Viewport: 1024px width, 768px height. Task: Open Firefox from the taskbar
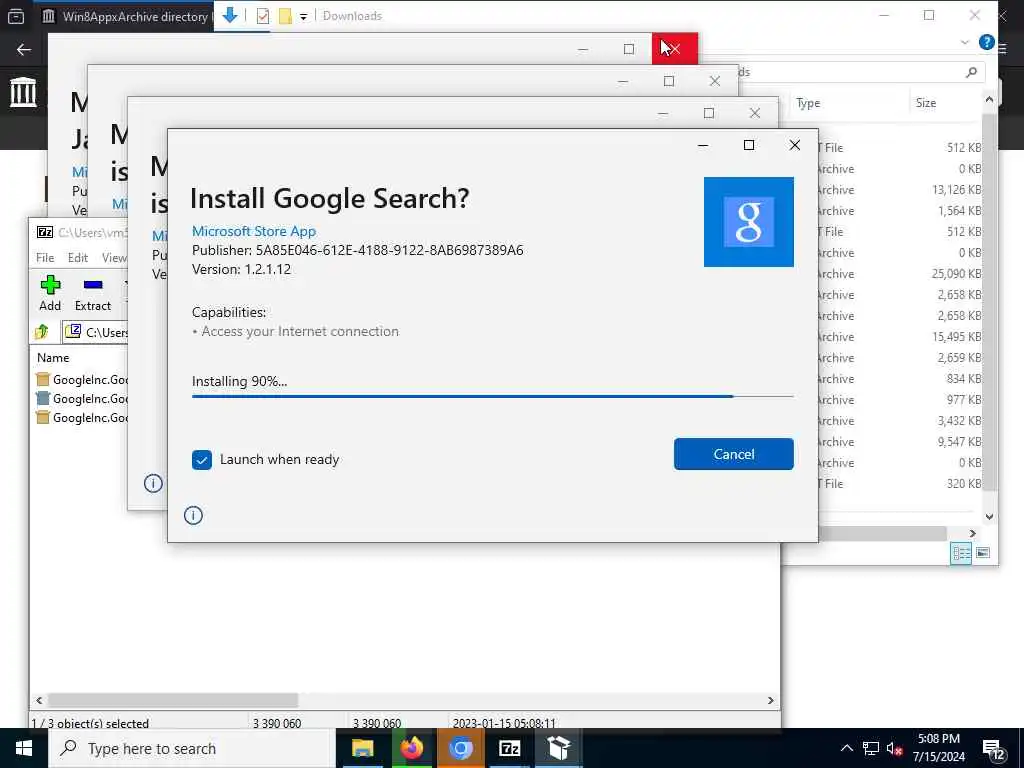411,748
